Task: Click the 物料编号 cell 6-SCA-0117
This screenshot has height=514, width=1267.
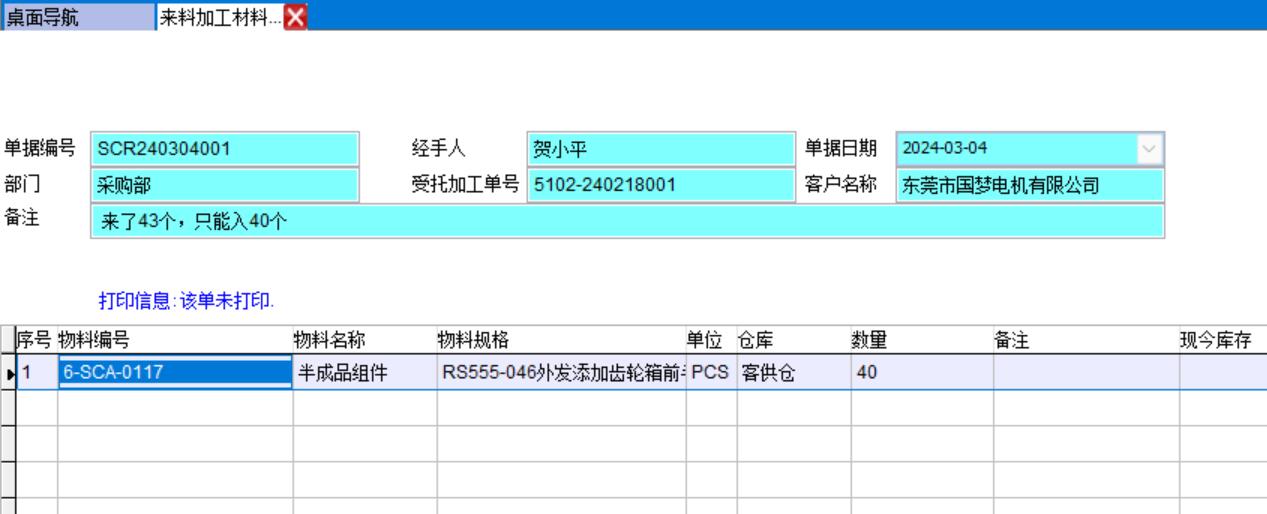Action: 175,373
